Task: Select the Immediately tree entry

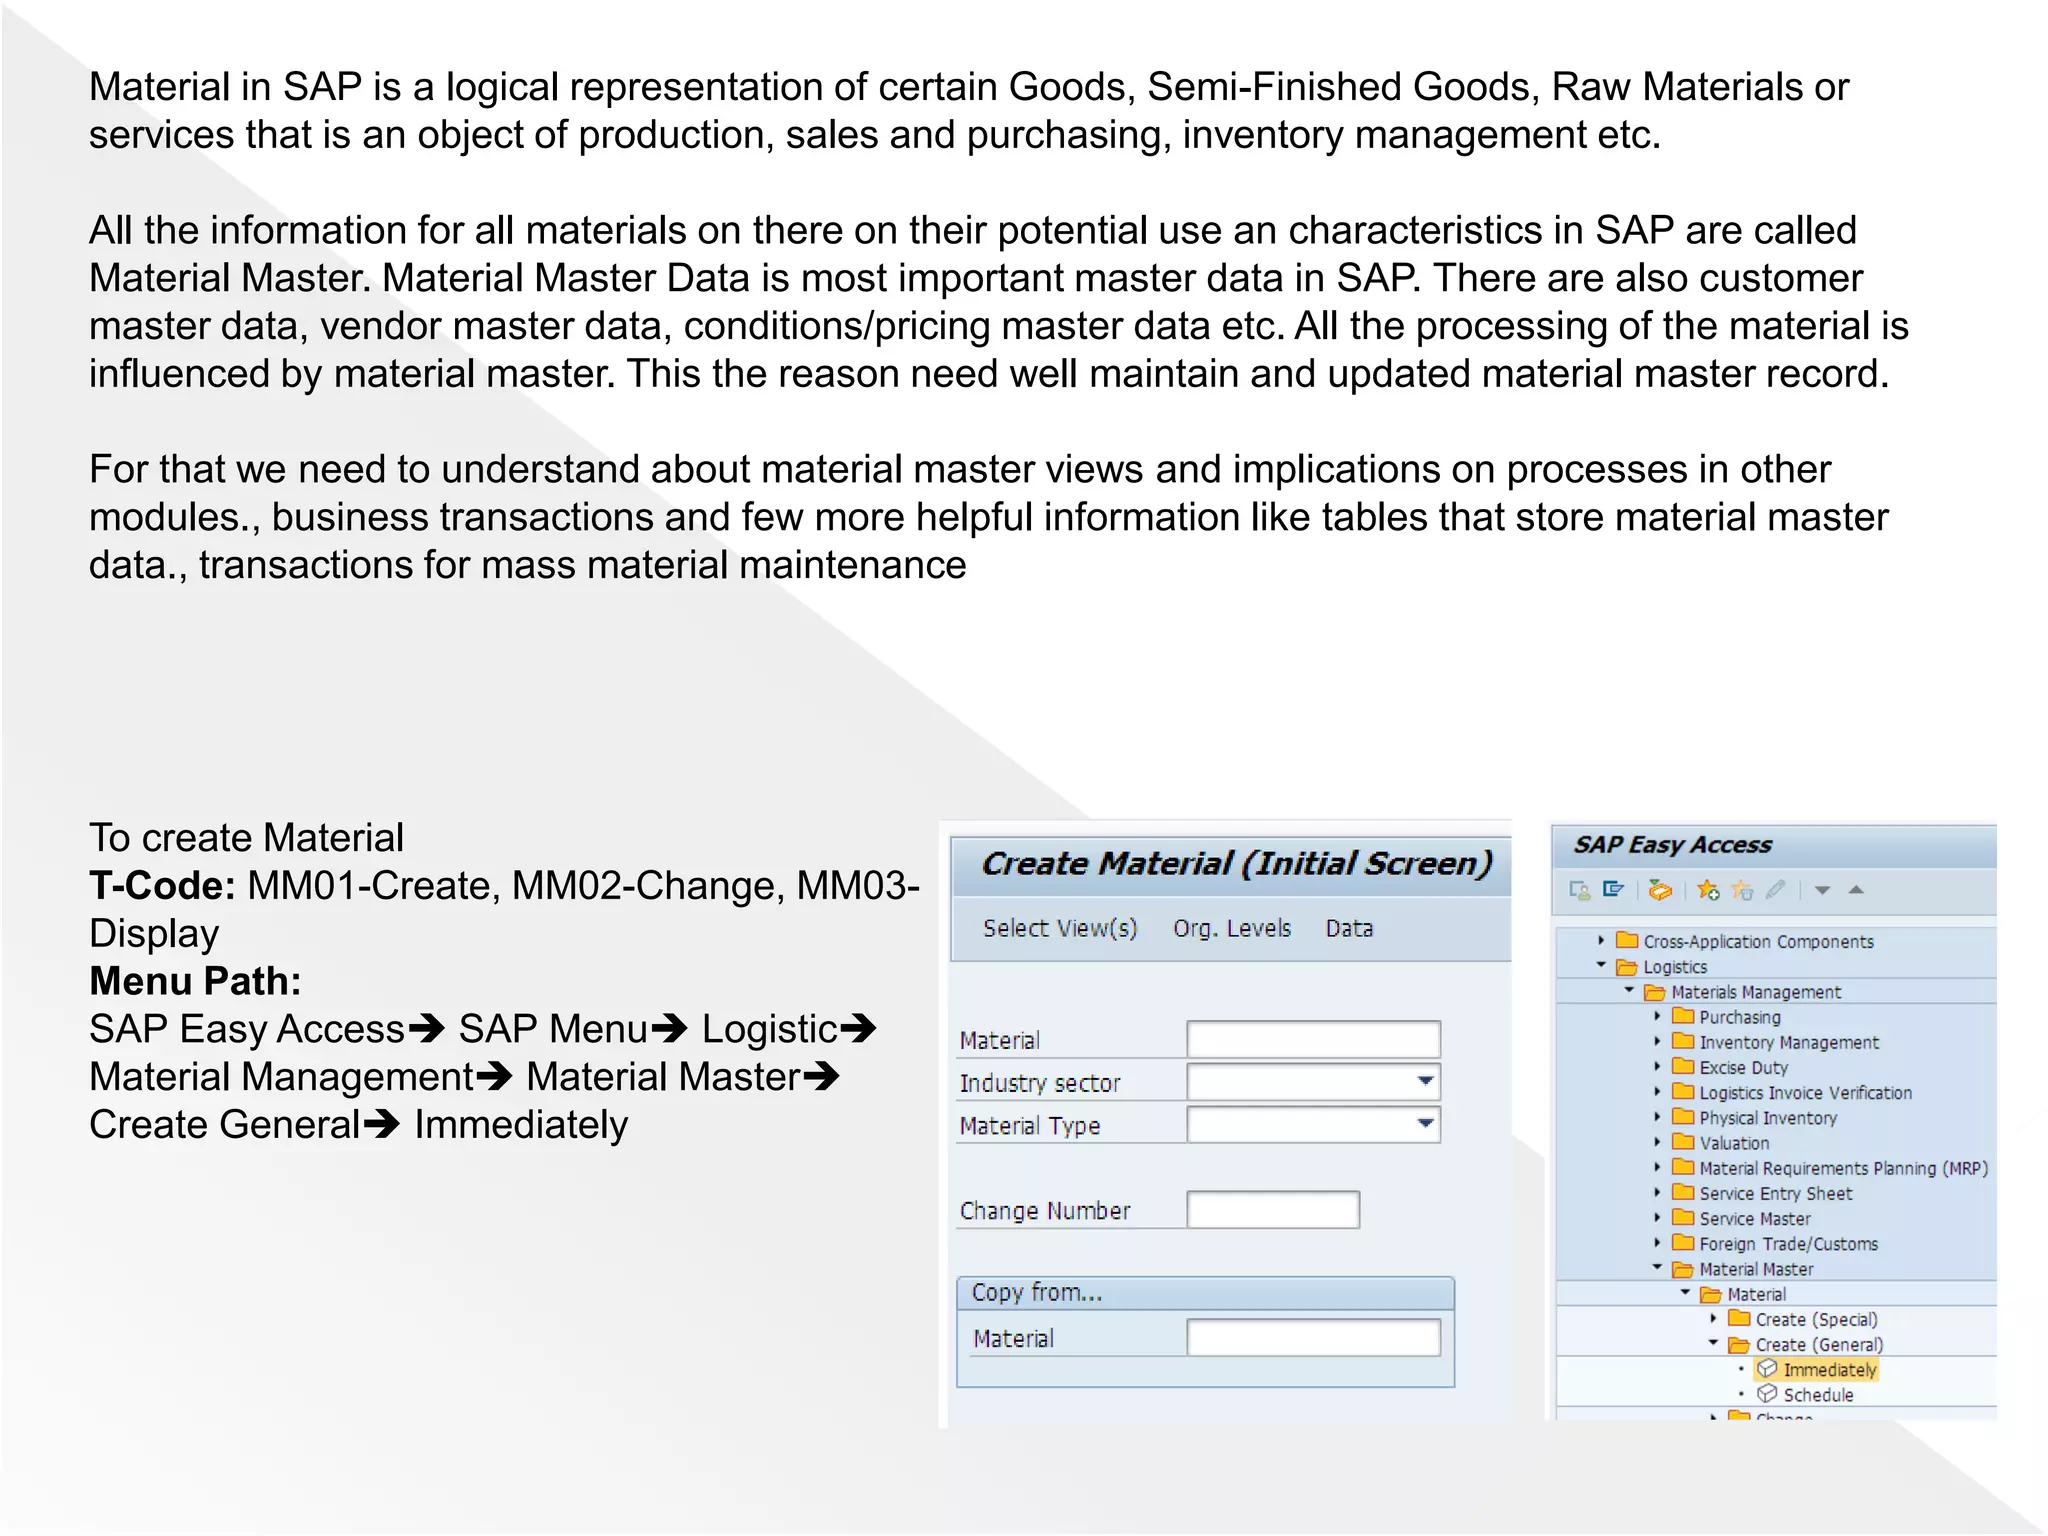Action: click(x=1830, y=1369)
